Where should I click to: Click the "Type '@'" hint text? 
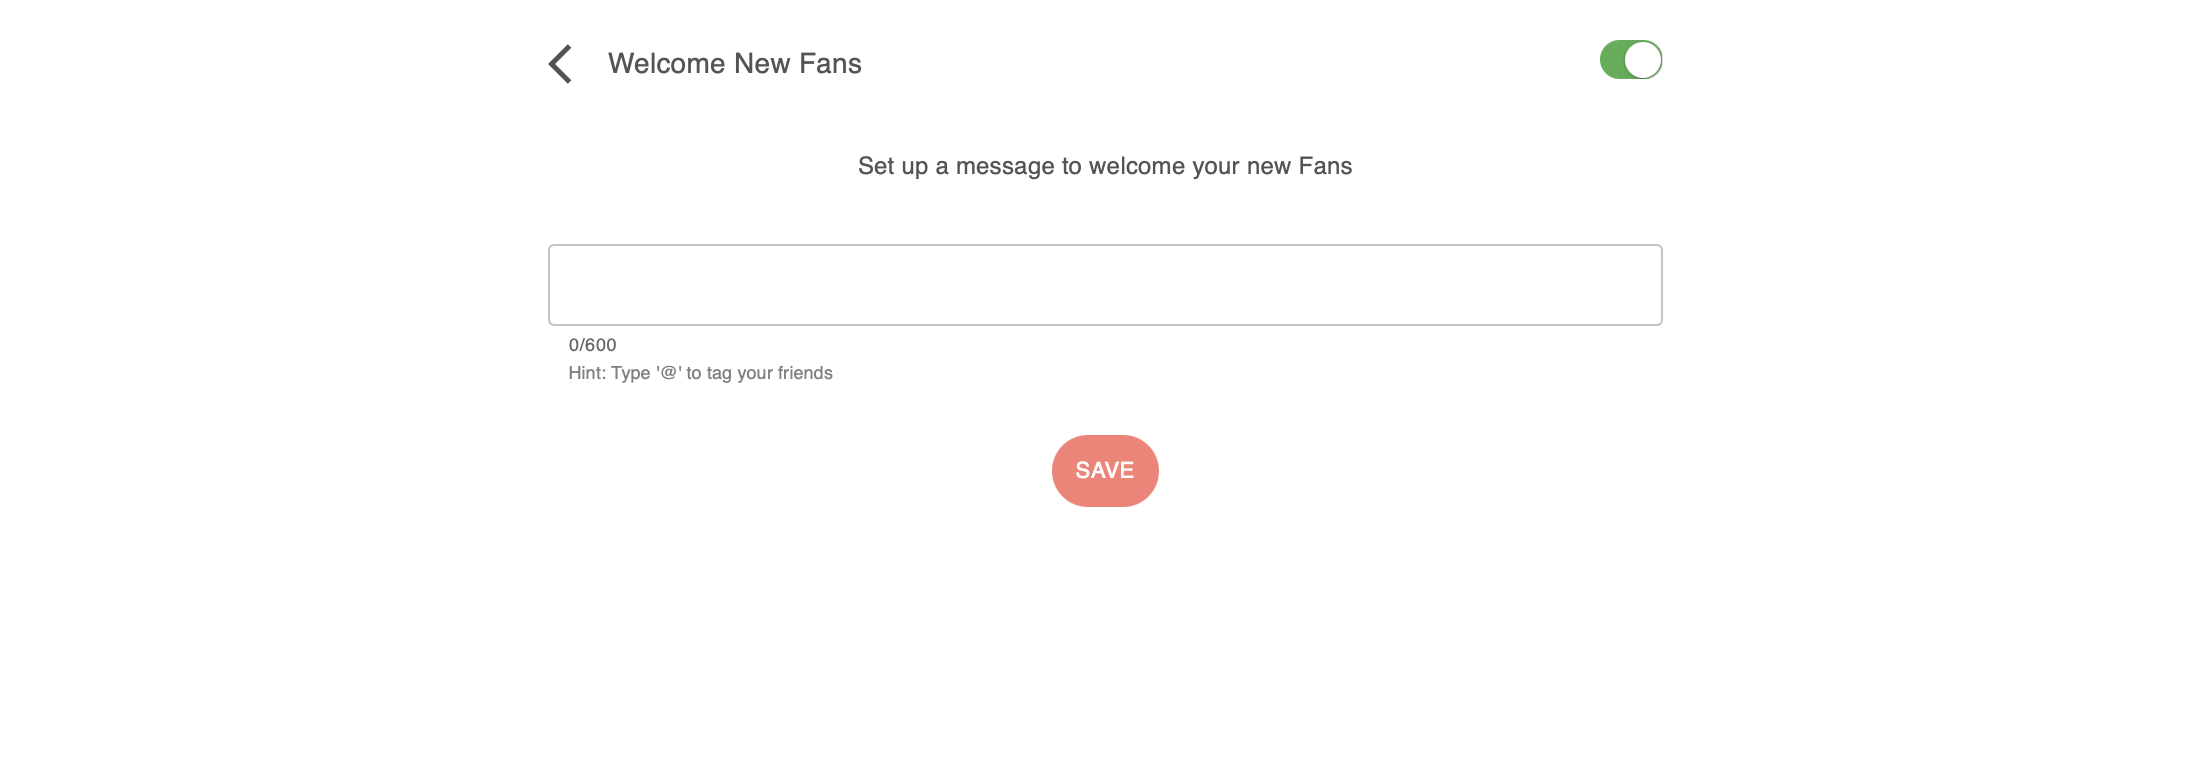pyautogui.click(x=700, y=373)
